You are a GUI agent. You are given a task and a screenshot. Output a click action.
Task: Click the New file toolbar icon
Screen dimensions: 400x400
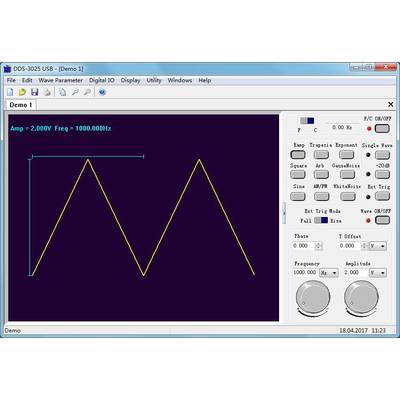10,92
